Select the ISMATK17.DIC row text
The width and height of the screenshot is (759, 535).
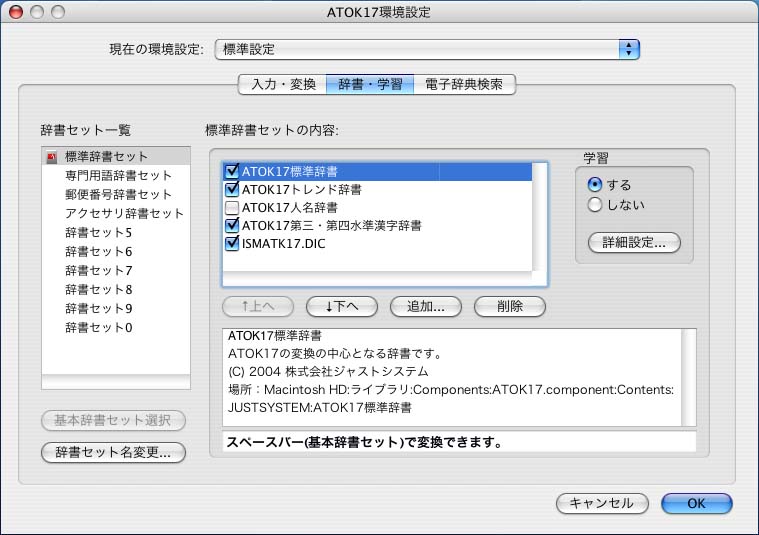click(x=284, y=244)
